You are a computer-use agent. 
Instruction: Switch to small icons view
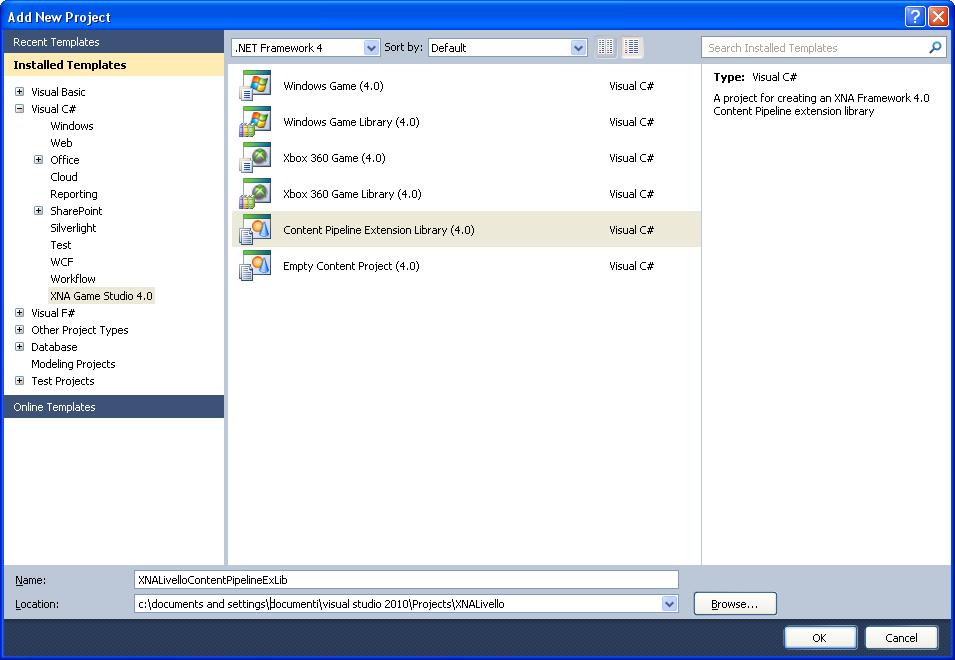click(606, 47)
